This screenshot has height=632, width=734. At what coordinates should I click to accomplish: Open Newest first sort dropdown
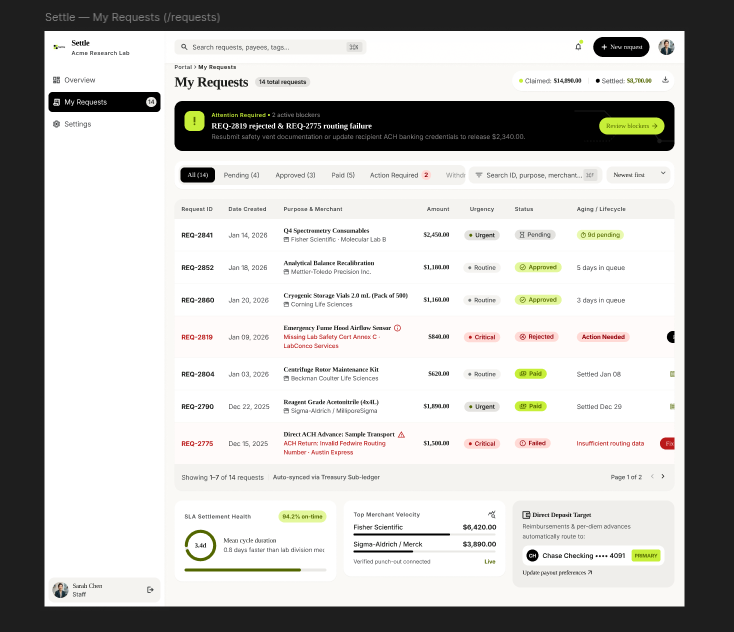[x=639, y=175]
